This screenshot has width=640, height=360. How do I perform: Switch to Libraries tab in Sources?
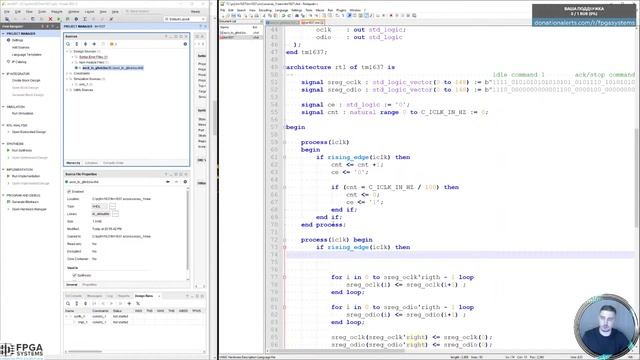(x=91, y=163)
